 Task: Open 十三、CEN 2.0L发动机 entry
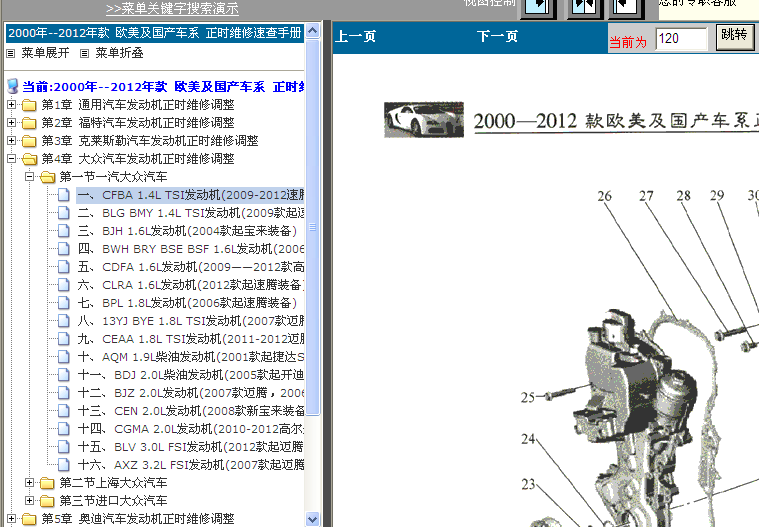(x=190, y=411)
